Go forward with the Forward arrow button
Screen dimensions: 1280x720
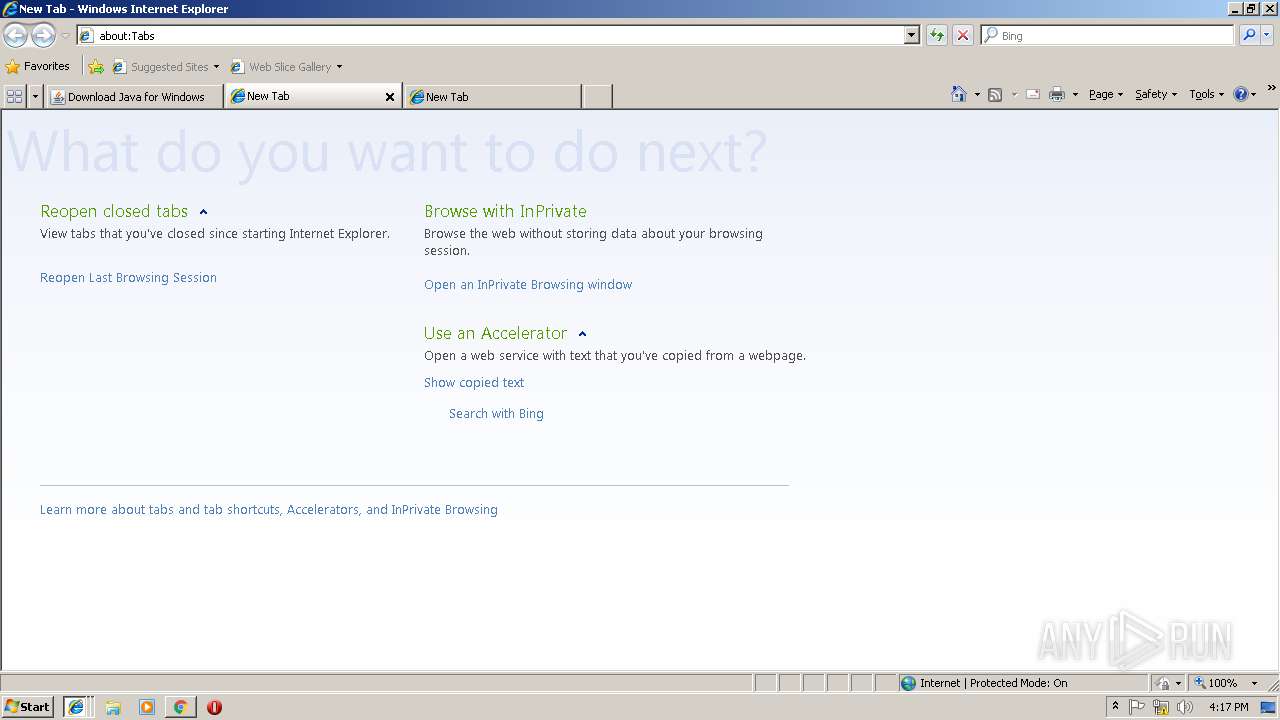43,36
